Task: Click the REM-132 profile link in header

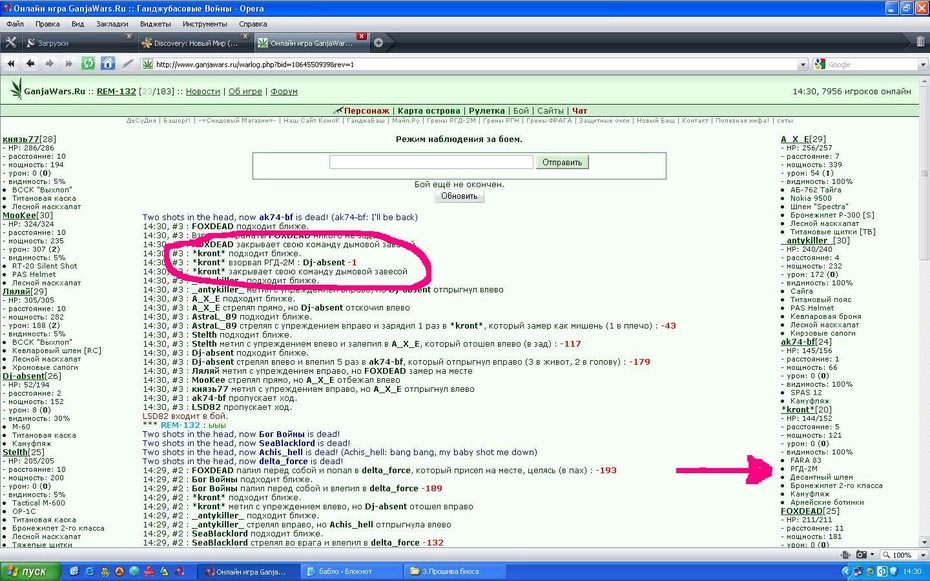Action: pos(116,91)
